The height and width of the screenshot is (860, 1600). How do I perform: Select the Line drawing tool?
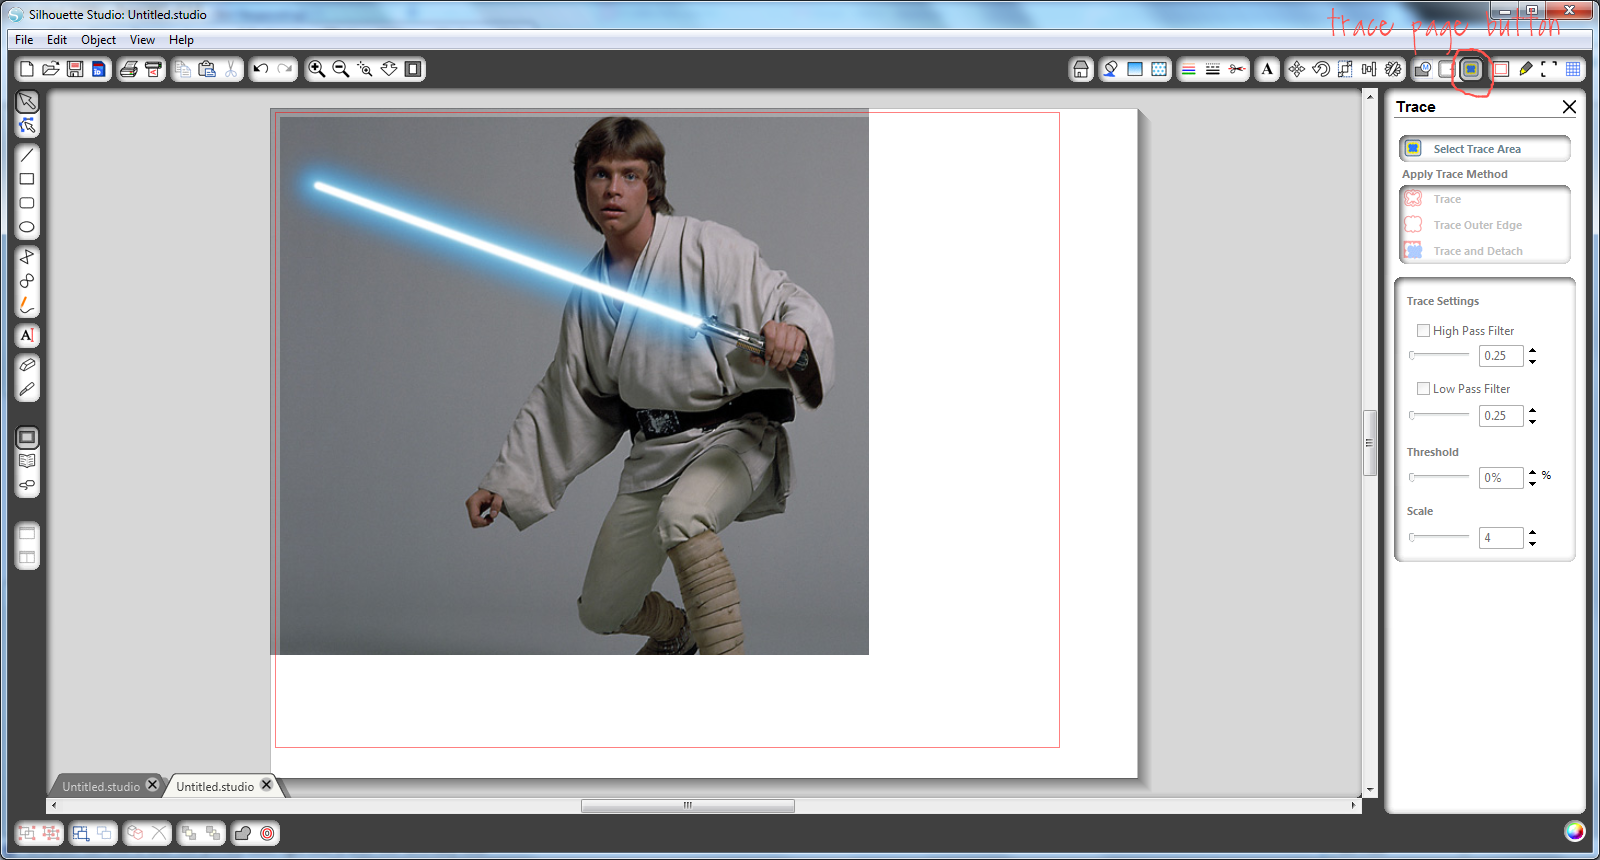[27, 155]
